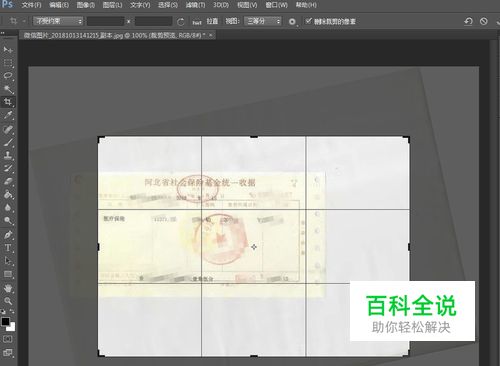Image resolution: width=500 pixels, height=366 pixels.
Task: Select the Path Selection tool
Action: [x=8, y=261]
